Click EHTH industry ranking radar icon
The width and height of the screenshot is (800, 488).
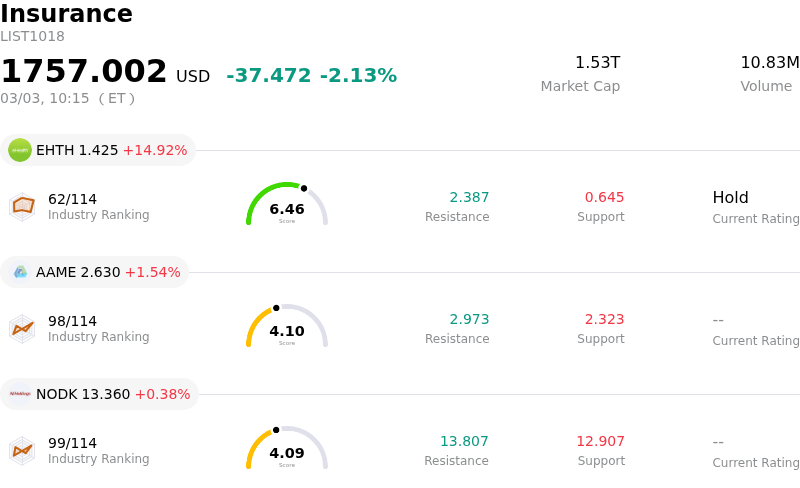click(22, 206)
